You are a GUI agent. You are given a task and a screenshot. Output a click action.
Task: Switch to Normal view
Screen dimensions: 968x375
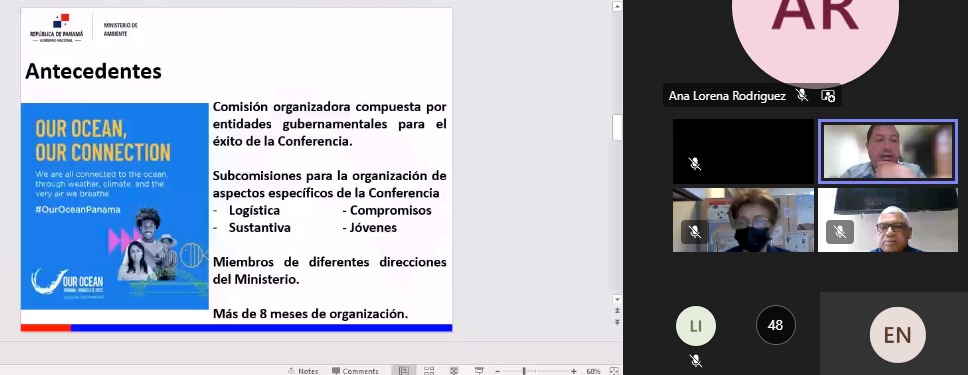(404, 371)
